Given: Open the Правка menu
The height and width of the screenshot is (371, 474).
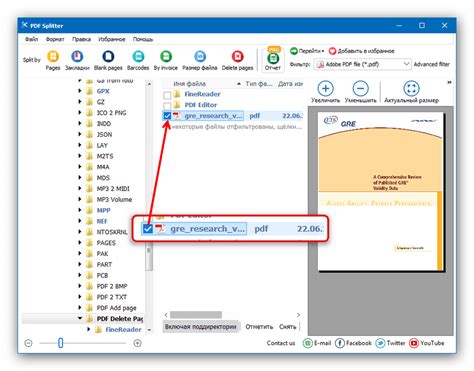Looking at the screenshot, I should pos(81,39).
